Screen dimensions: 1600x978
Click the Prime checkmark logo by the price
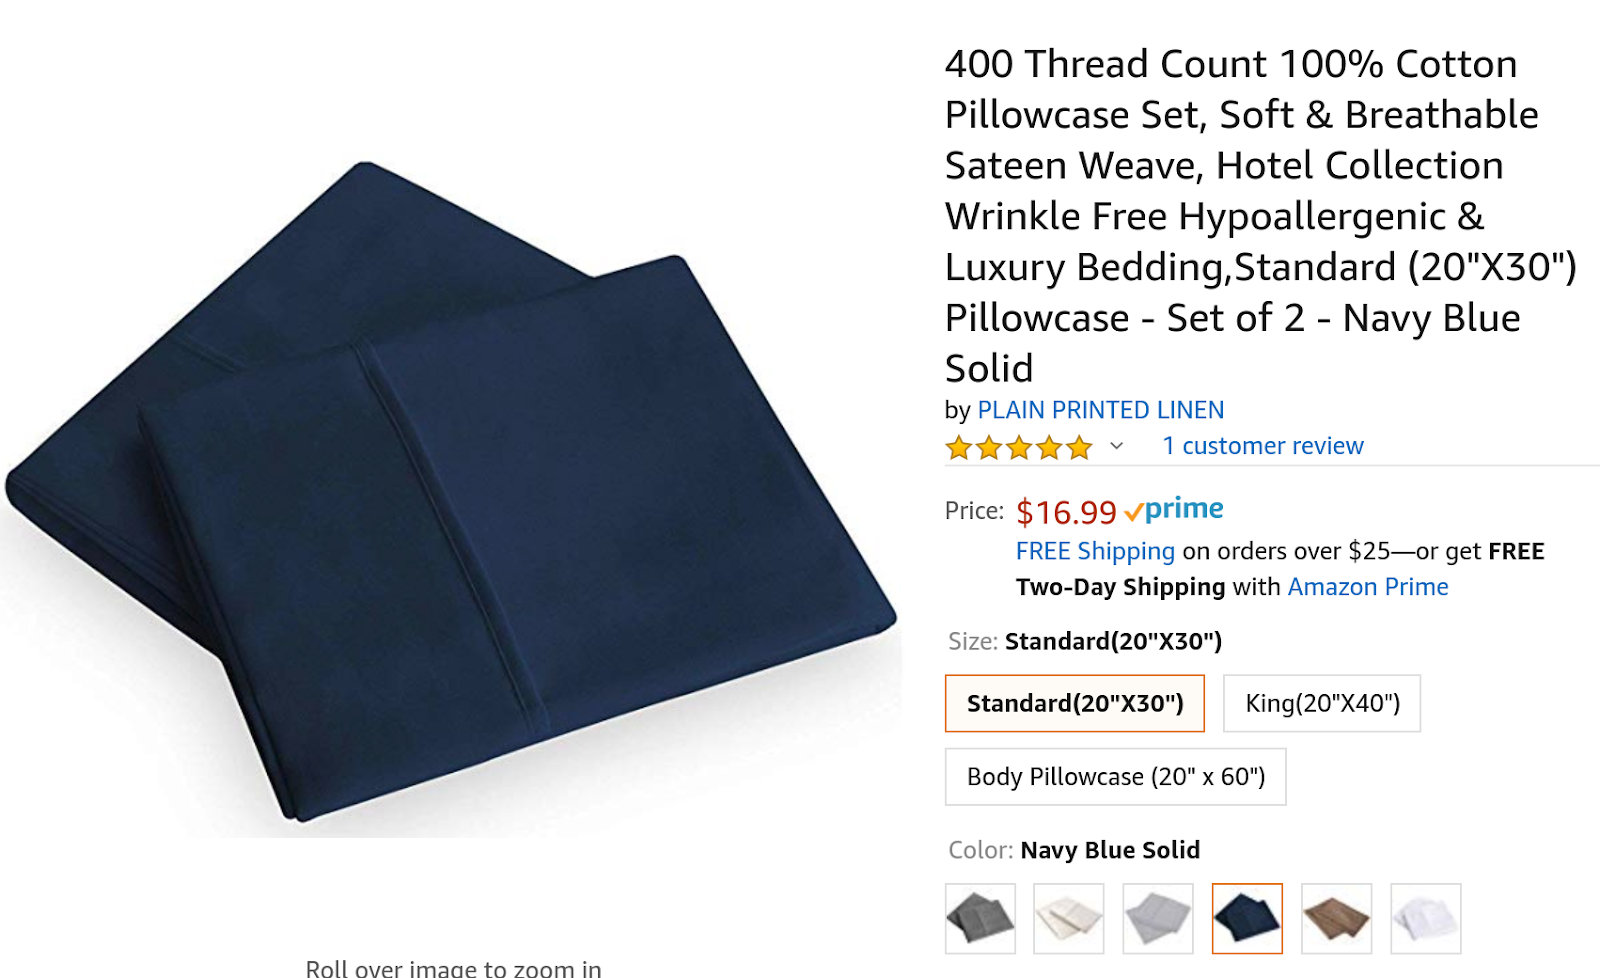pos(1174,510)
